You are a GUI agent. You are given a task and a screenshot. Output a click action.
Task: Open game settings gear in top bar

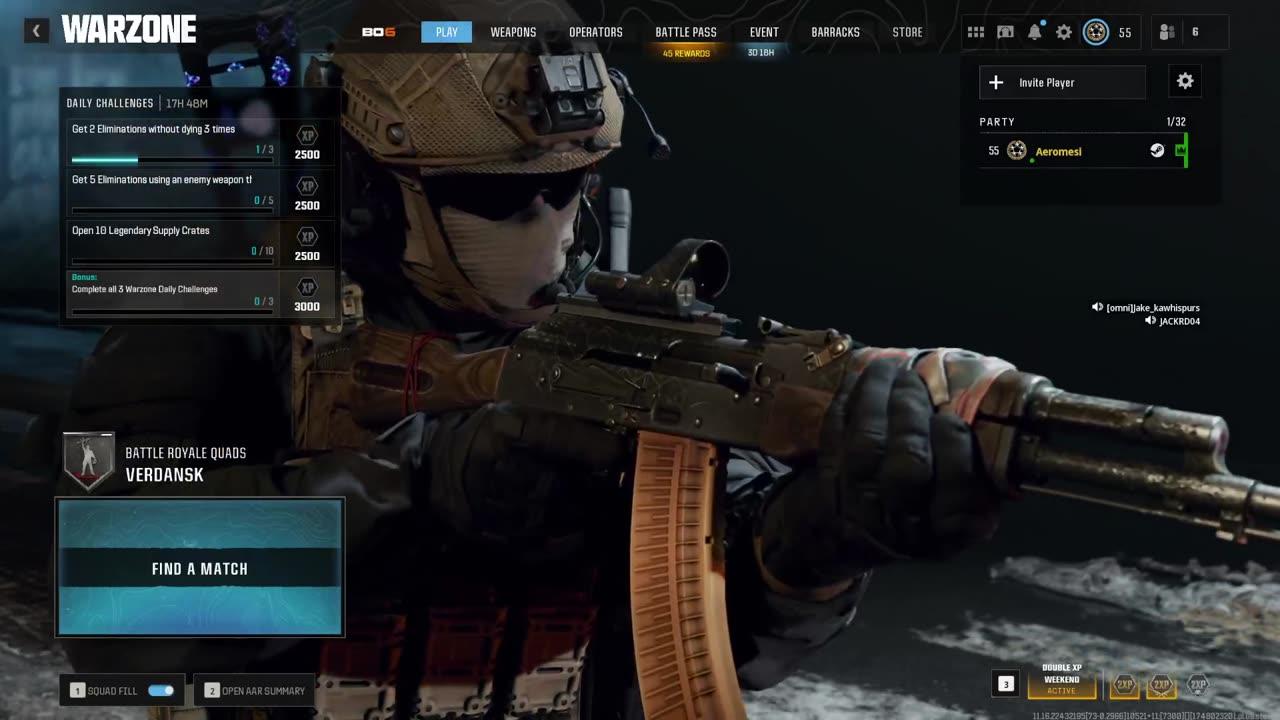(x=1064, y=32)
